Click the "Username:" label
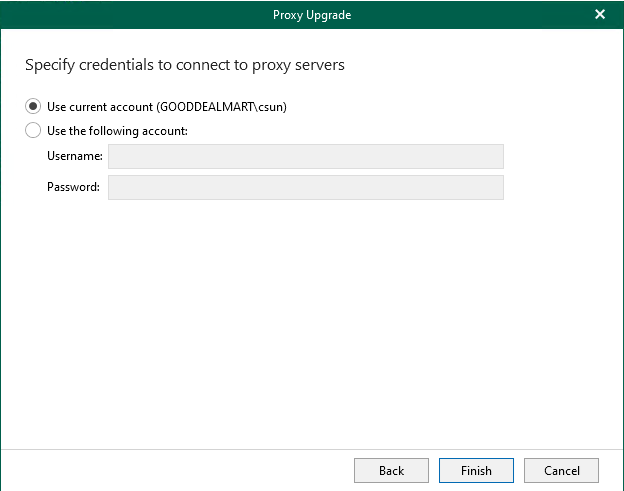The width and height of the screenshot is (624, 491). pos(74,156)
